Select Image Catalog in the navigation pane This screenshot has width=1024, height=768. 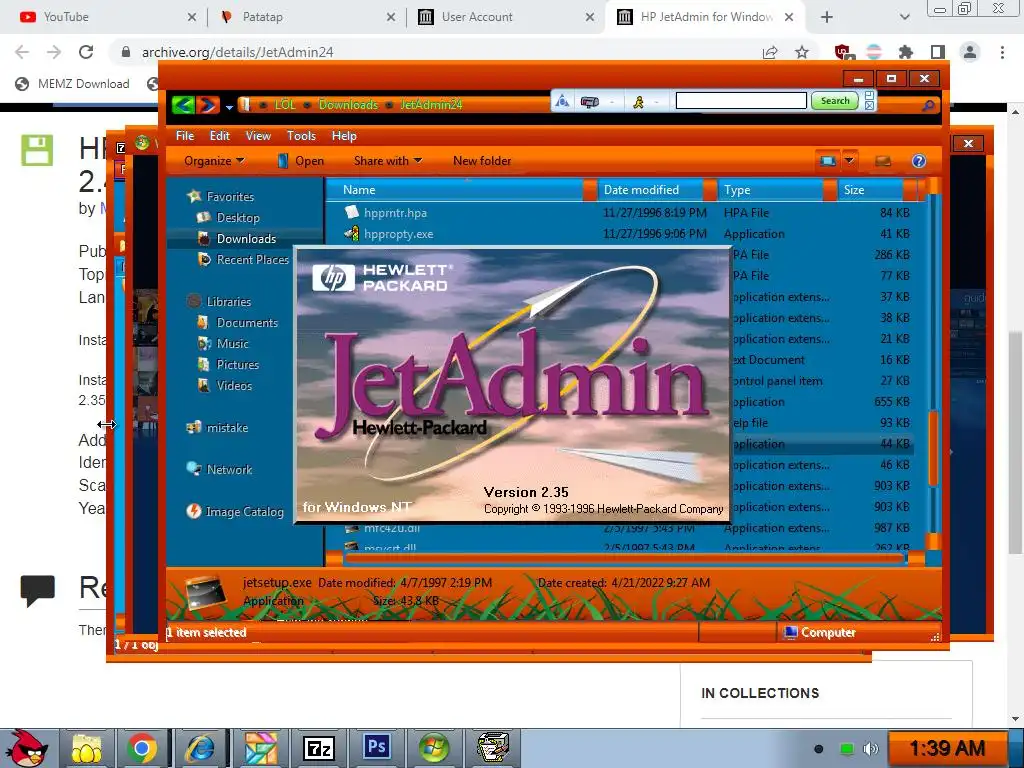pyautogui.click(x=235, y=511)
